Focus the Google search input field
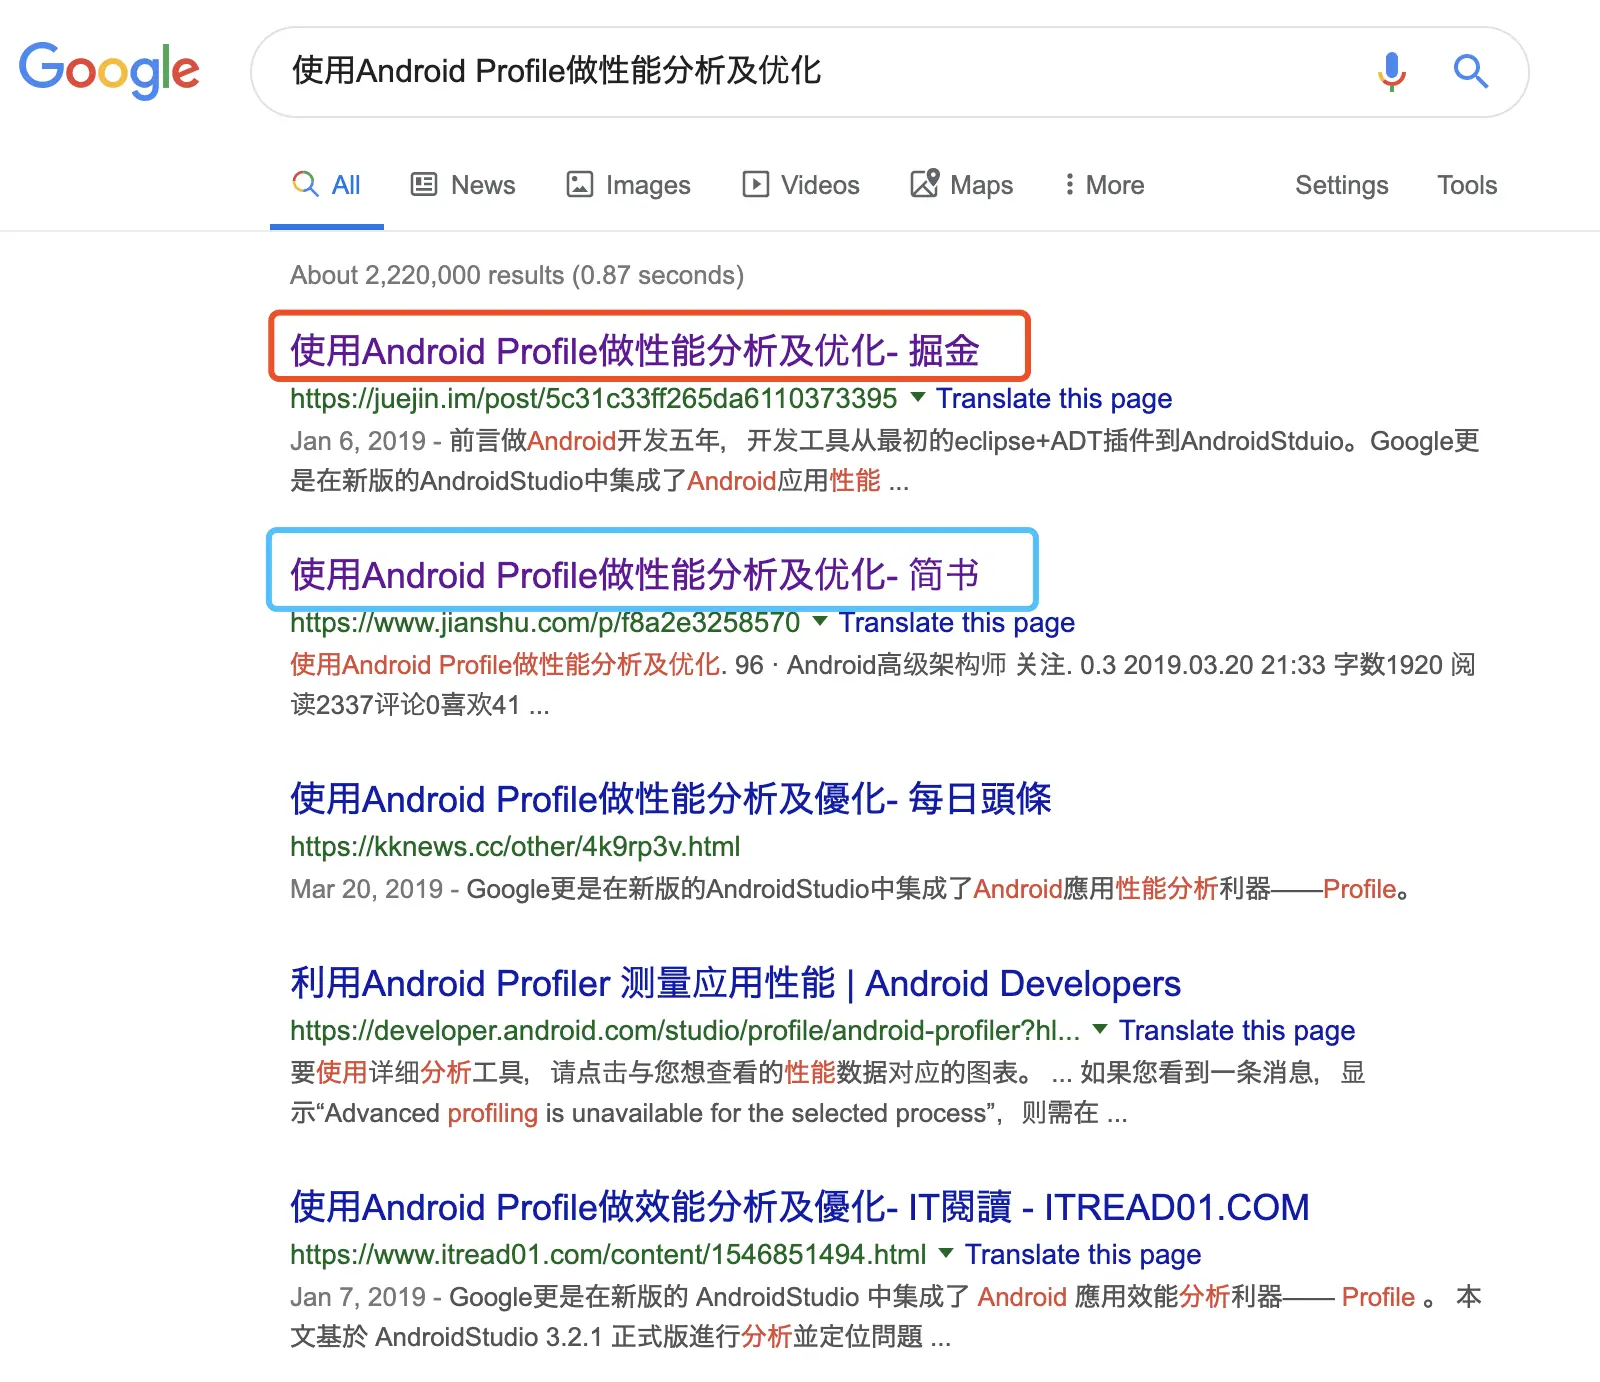The width and height of the screenshot is (1600, 1382). pos(820,71)
